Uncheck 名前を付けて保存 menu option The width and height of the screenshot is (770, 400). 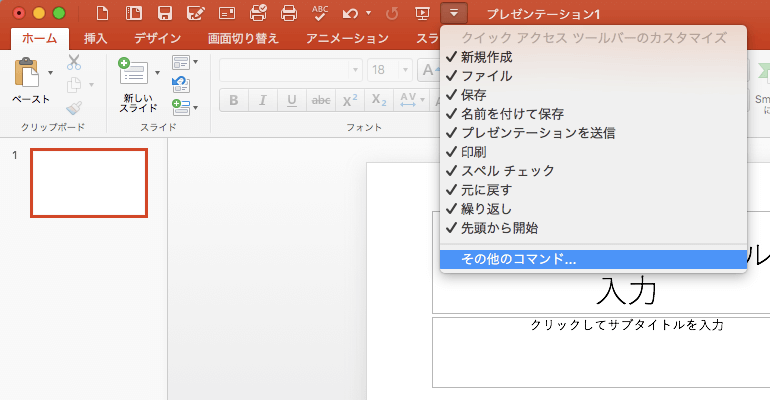point(593,114)
